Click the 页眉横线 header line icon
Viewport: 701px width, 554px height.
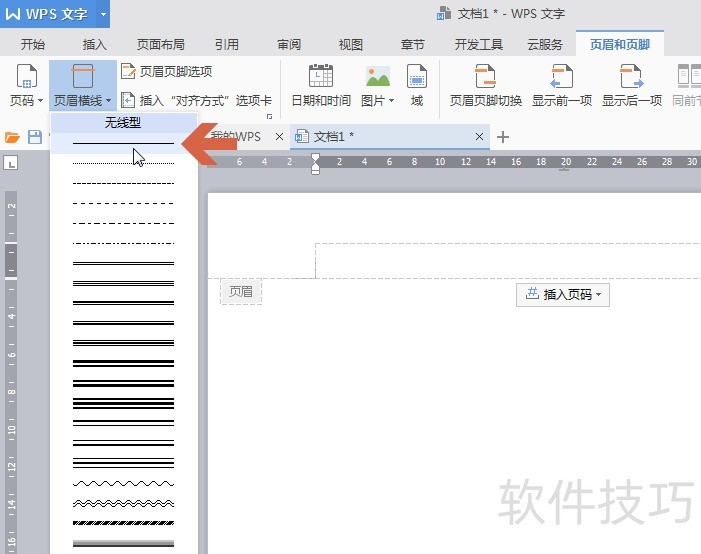pyautogui.click(x=83, y=76)
